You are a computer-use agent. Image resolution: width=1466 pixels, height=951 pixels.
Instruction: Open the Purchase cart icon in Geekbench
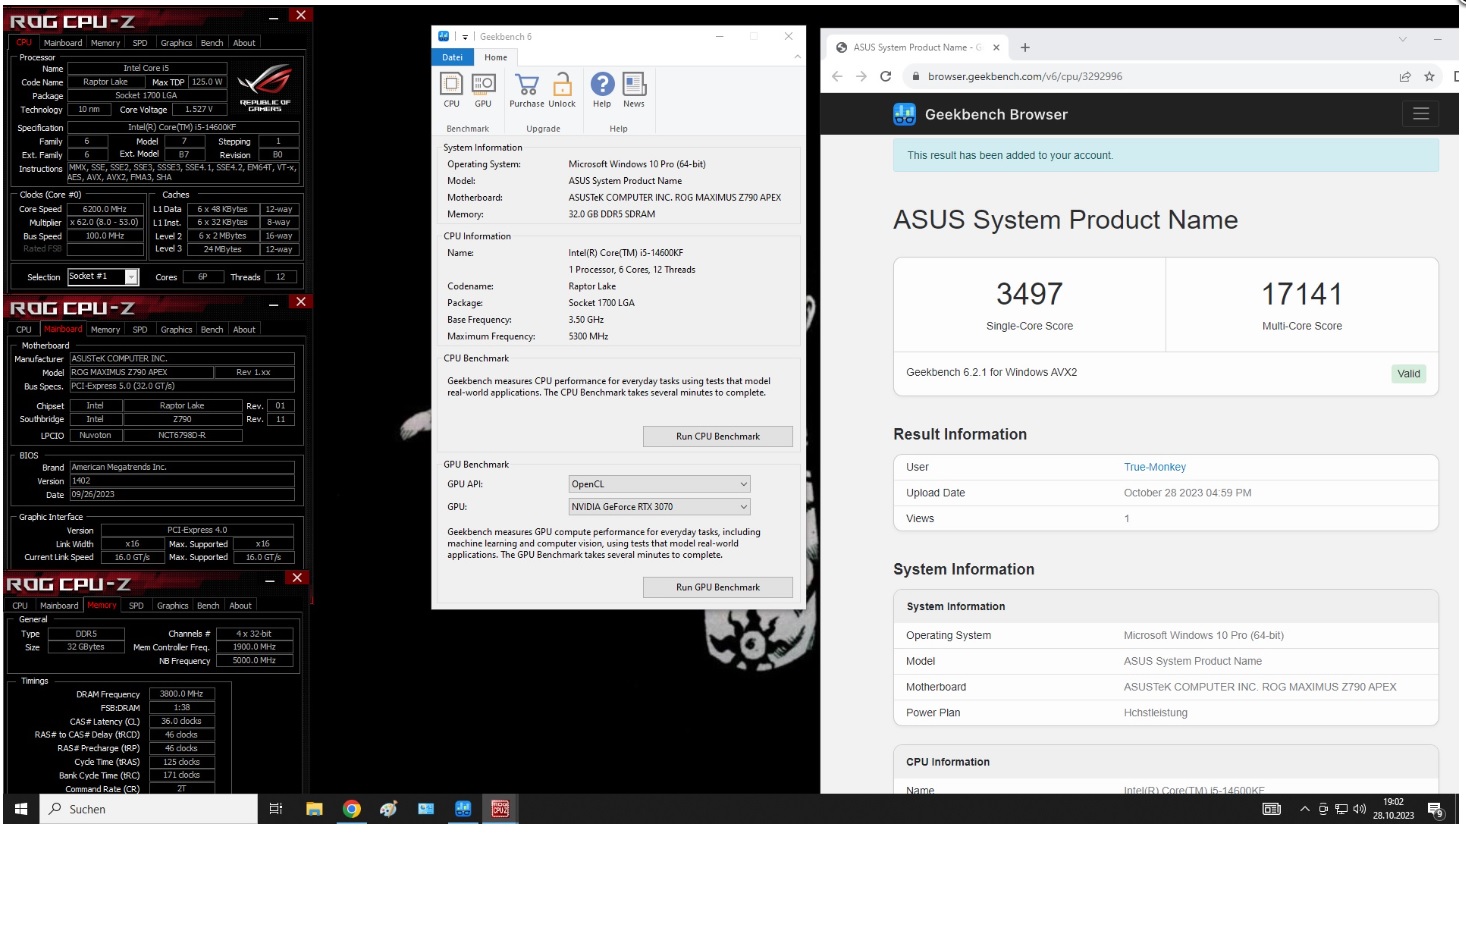[527, 90]
